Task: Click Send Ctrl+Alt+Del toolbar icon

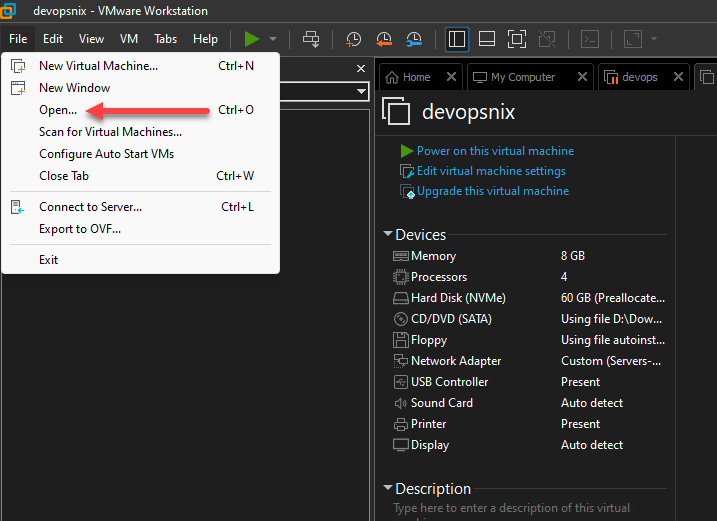Action: click(311, 39)
